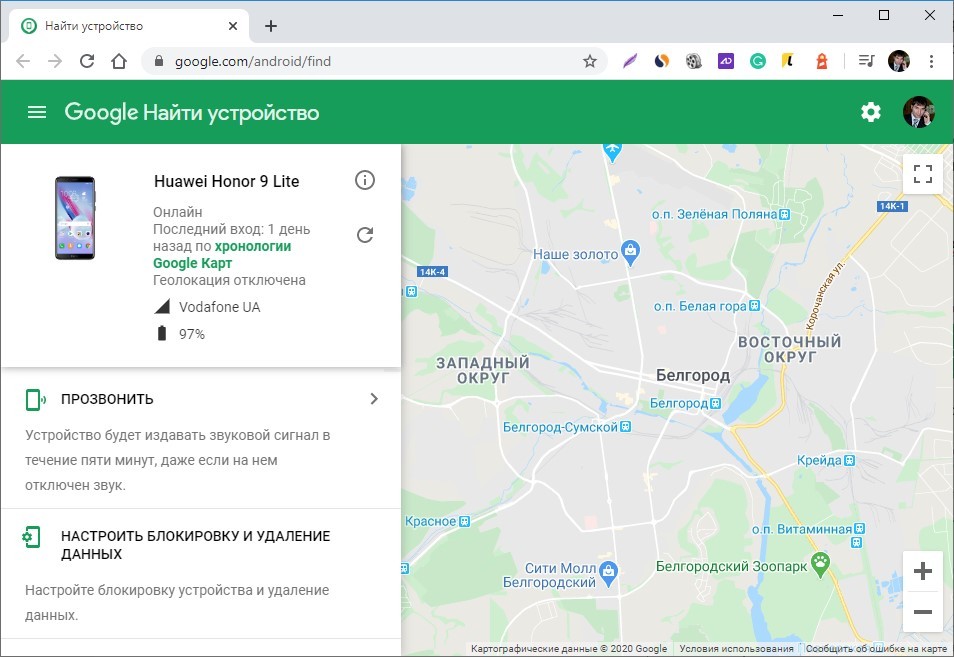Zoom in on the map
The width and height of the screenshot is (954, 657).
coord(923,571)
